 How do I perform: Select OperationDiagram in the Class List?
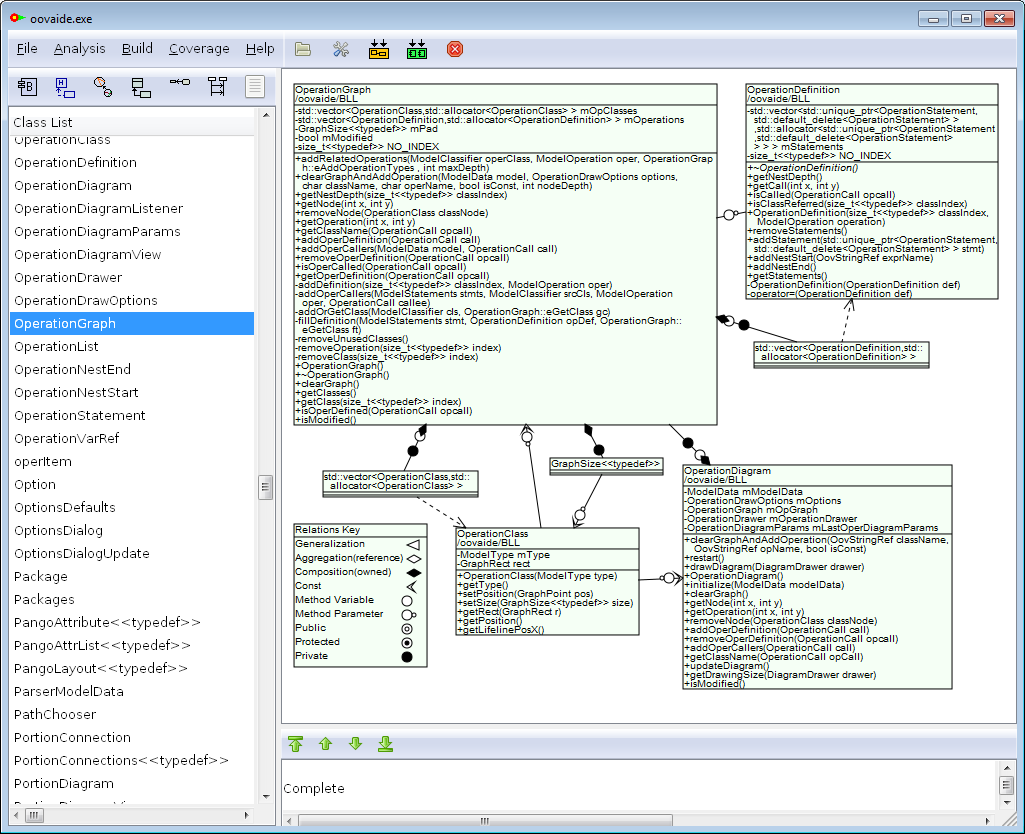tap(72, 185)
